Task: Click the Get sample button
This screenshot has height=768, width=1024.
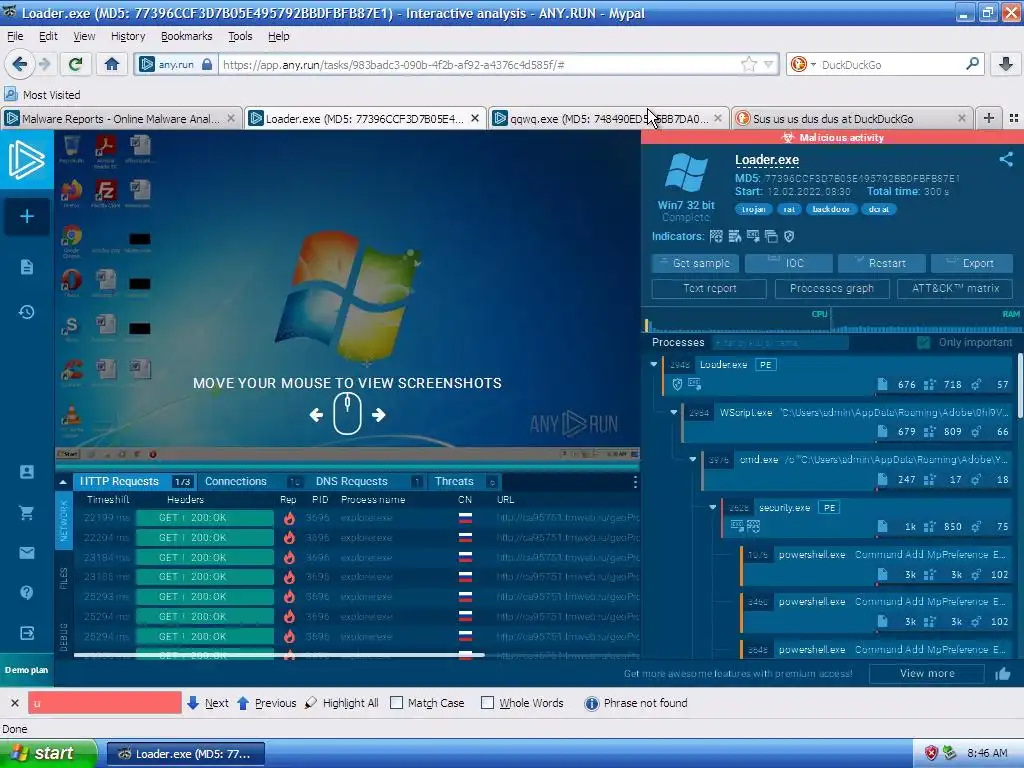Action: 695,263
